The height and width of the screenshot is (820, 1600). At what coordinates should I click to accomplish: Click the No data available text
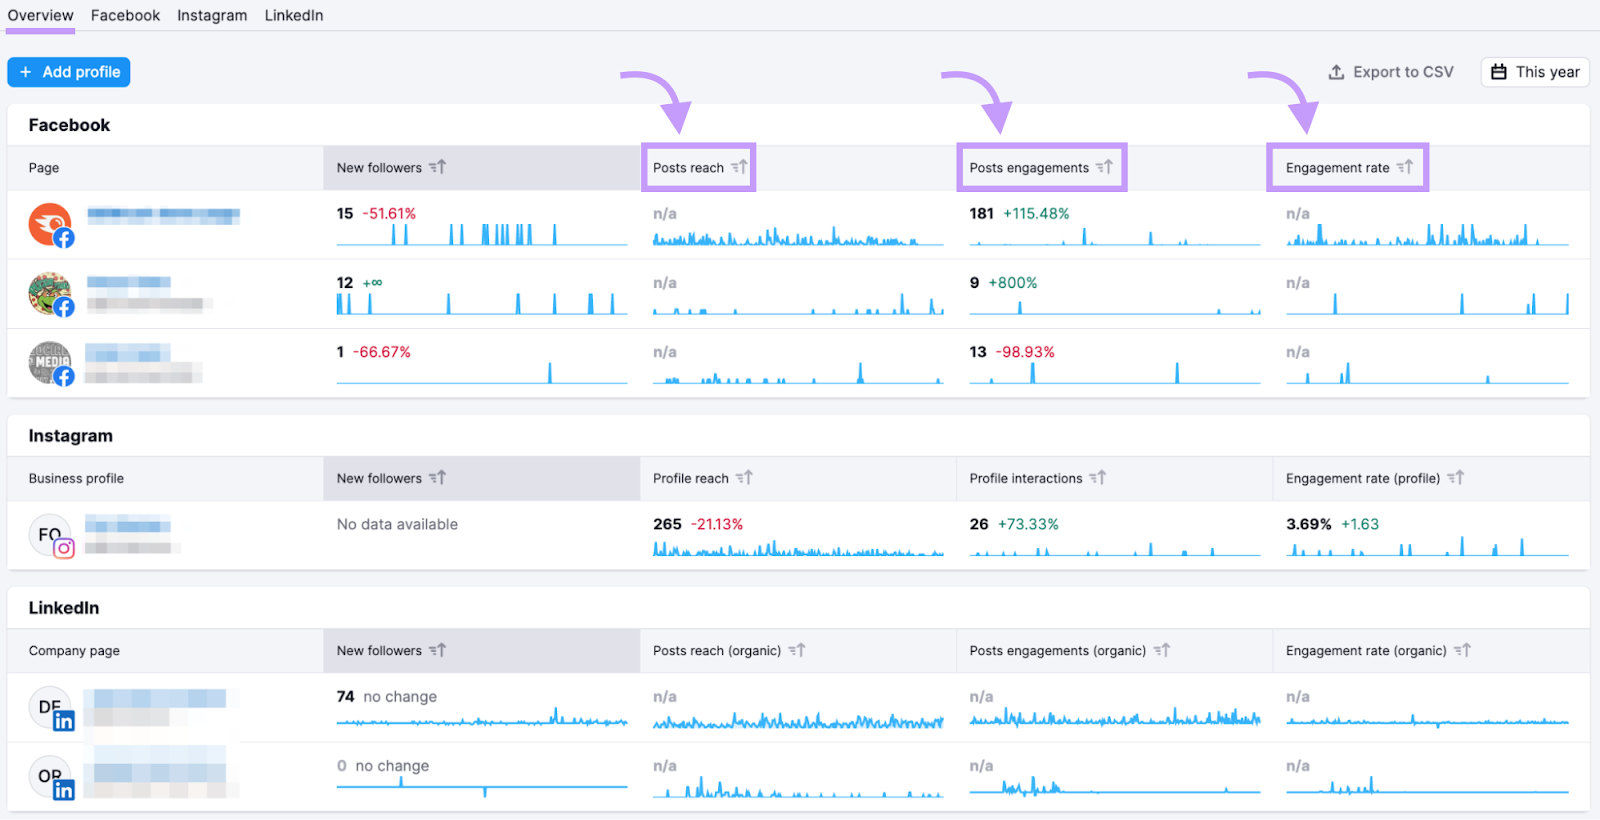click(397, 524)
